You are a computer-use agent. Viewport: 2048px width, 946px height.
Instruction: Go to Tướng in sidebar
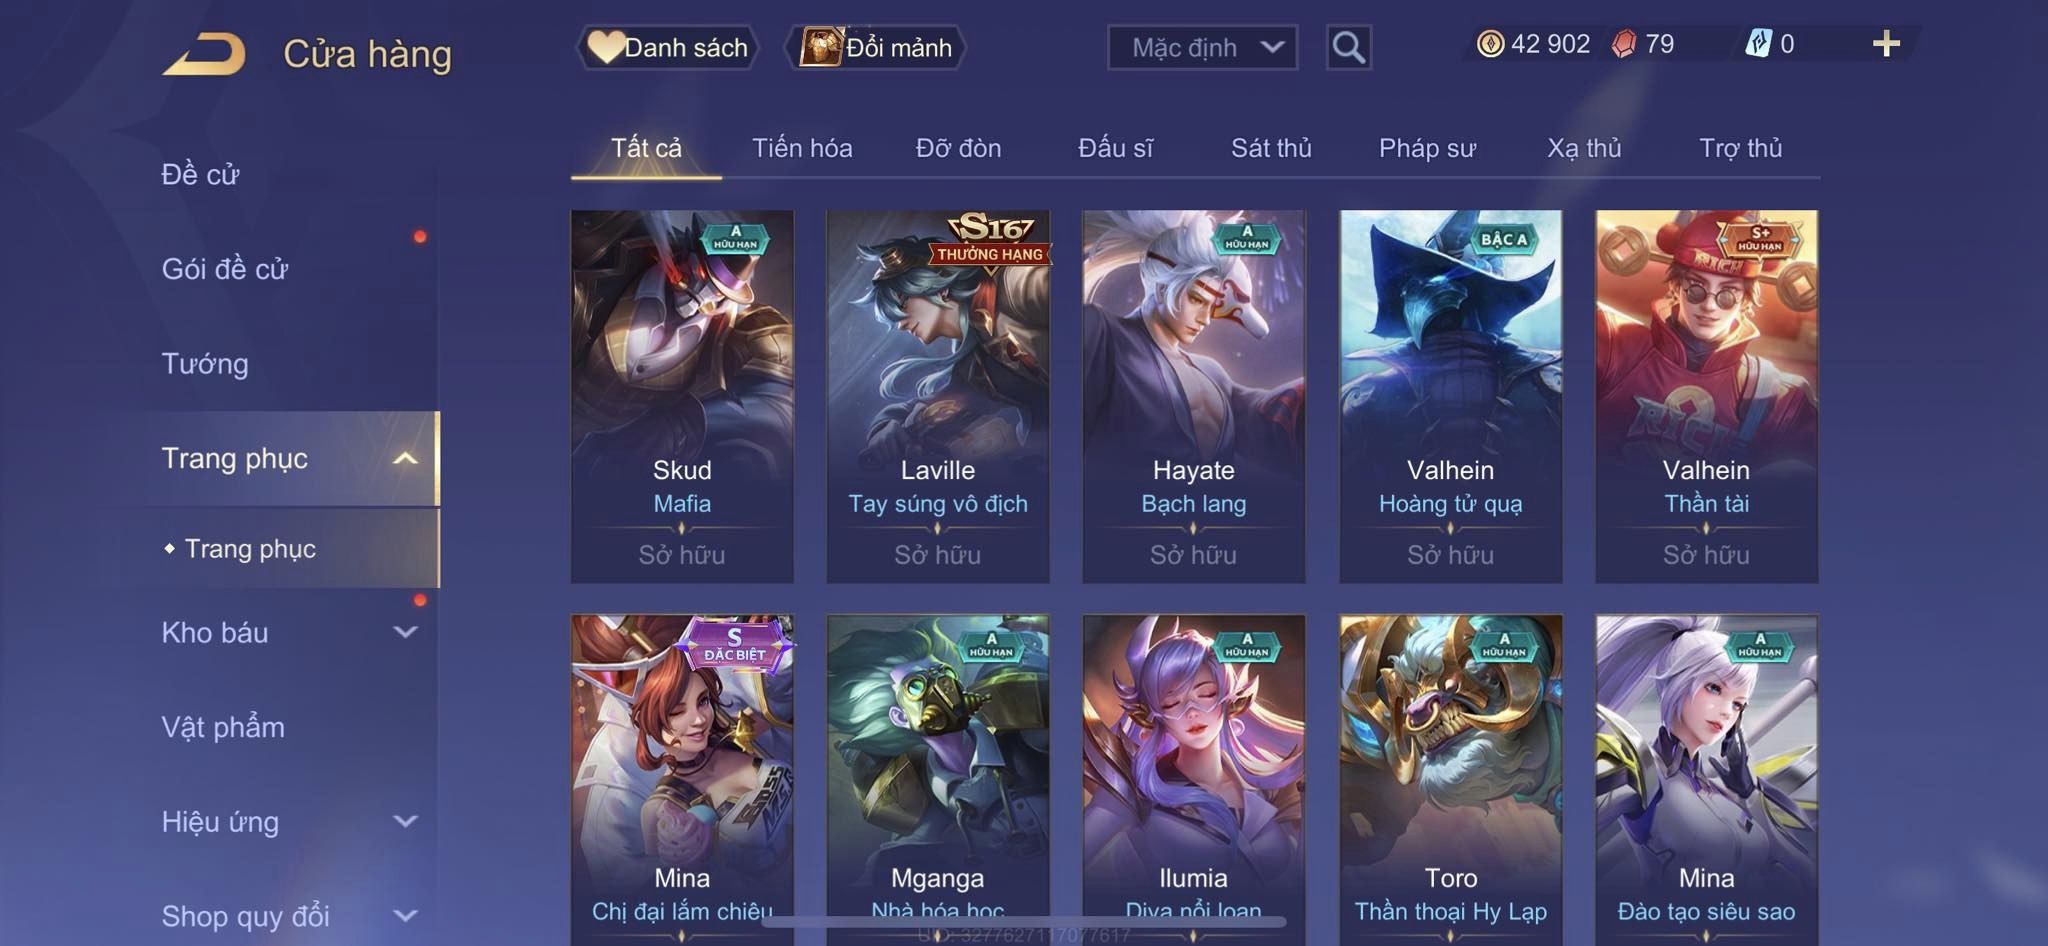pos(205,364)
